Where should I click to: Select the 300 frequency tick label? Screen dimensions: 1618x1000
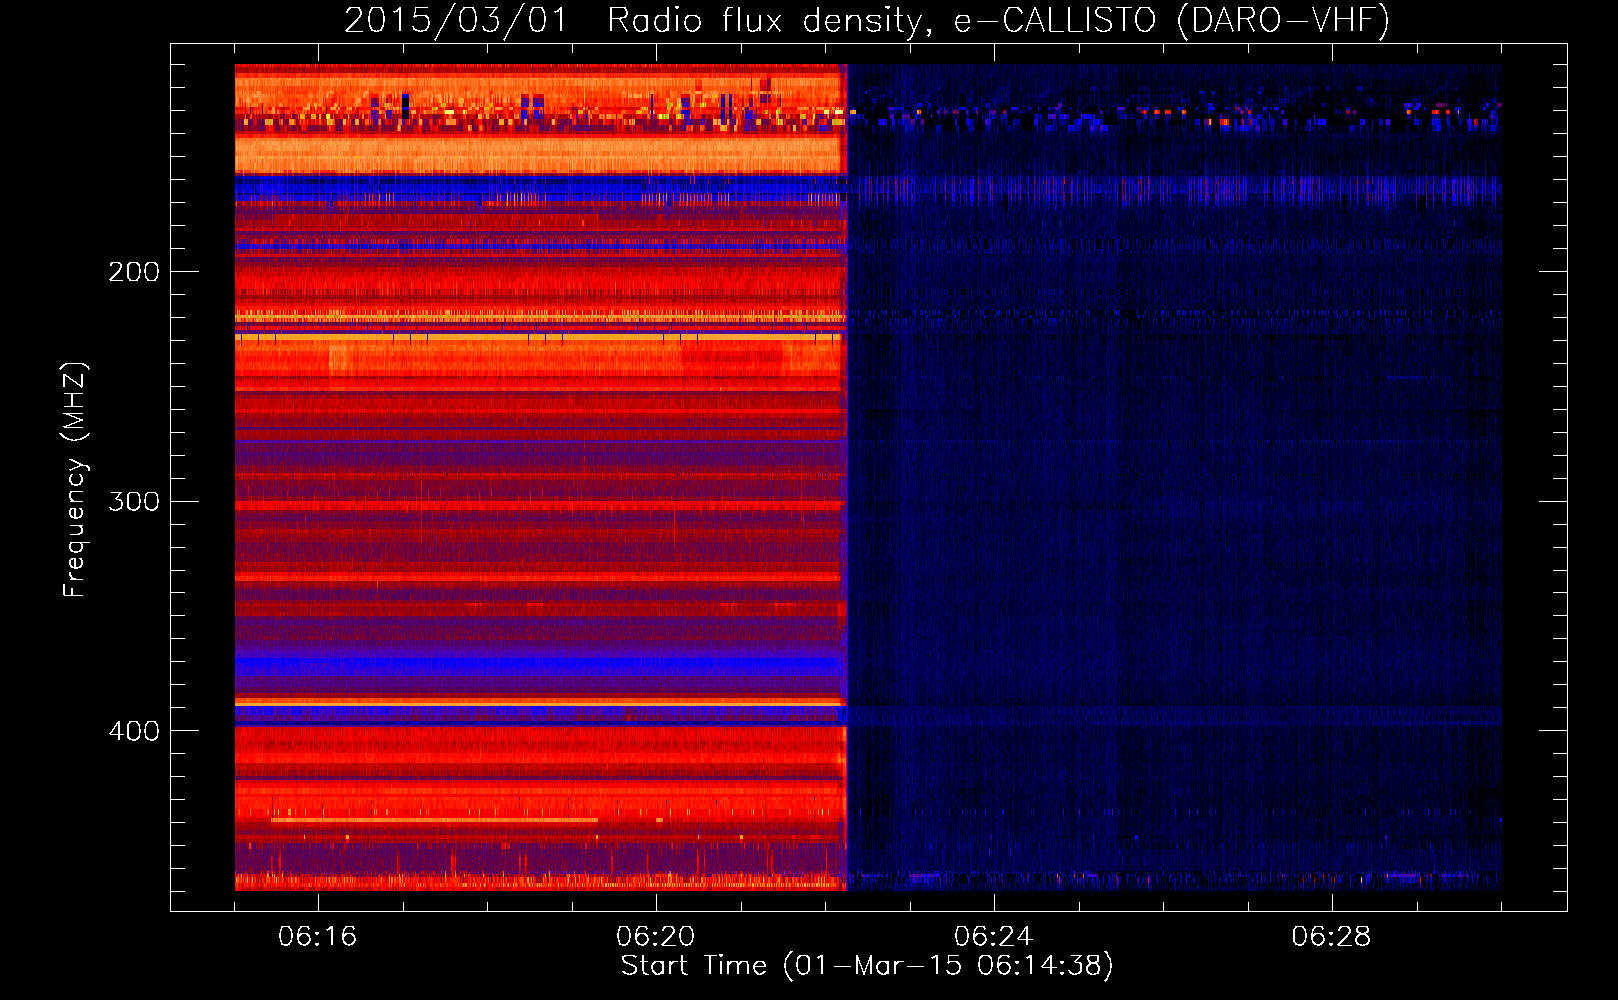134,501
